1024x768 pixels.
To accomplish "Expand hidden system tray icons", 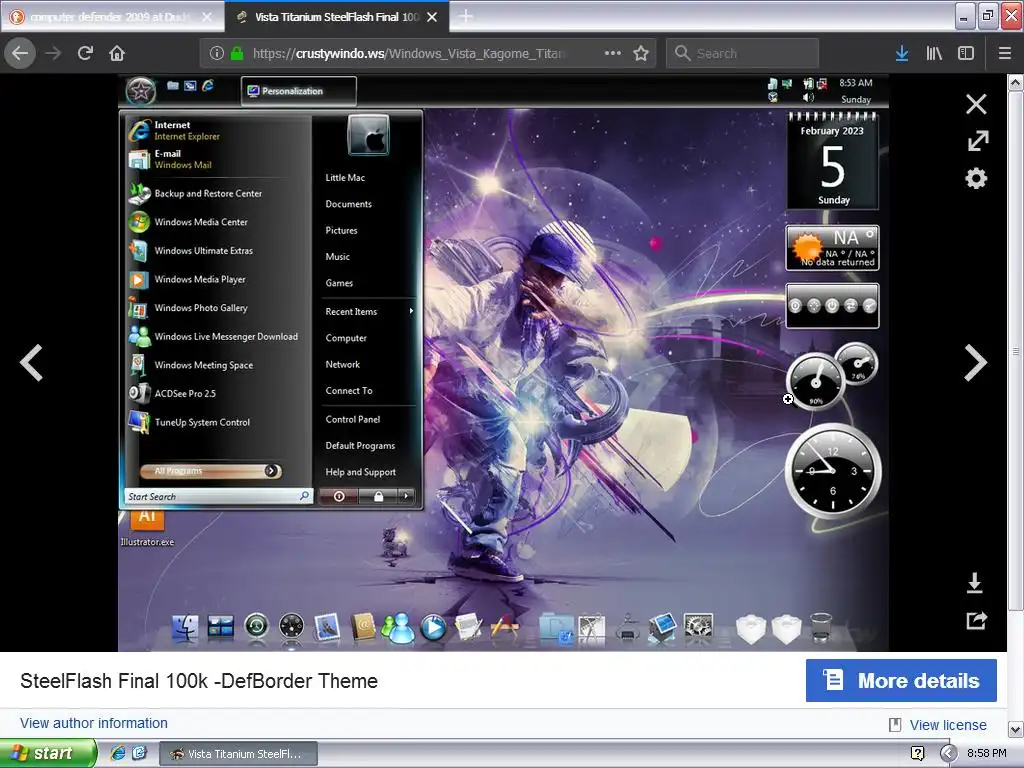I will (948, 754).
